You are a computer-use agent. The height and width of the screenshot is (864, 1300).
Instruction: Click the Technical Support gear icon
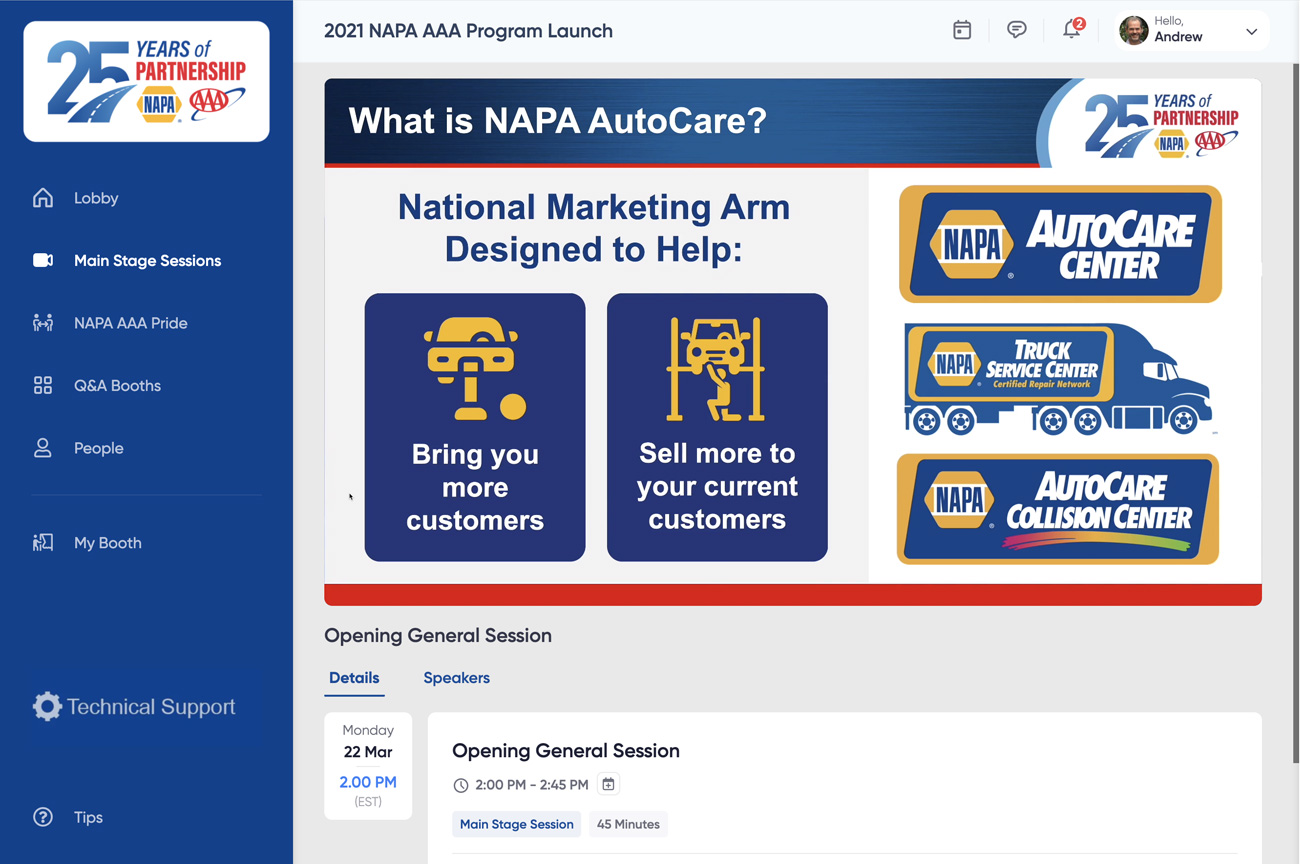tap(46, 707)
